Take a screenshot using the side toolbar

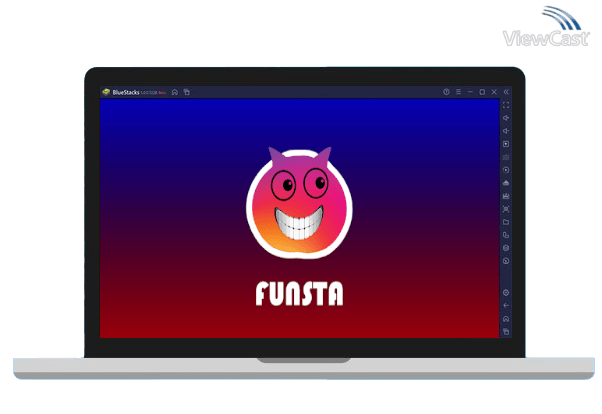coord(506,209)
